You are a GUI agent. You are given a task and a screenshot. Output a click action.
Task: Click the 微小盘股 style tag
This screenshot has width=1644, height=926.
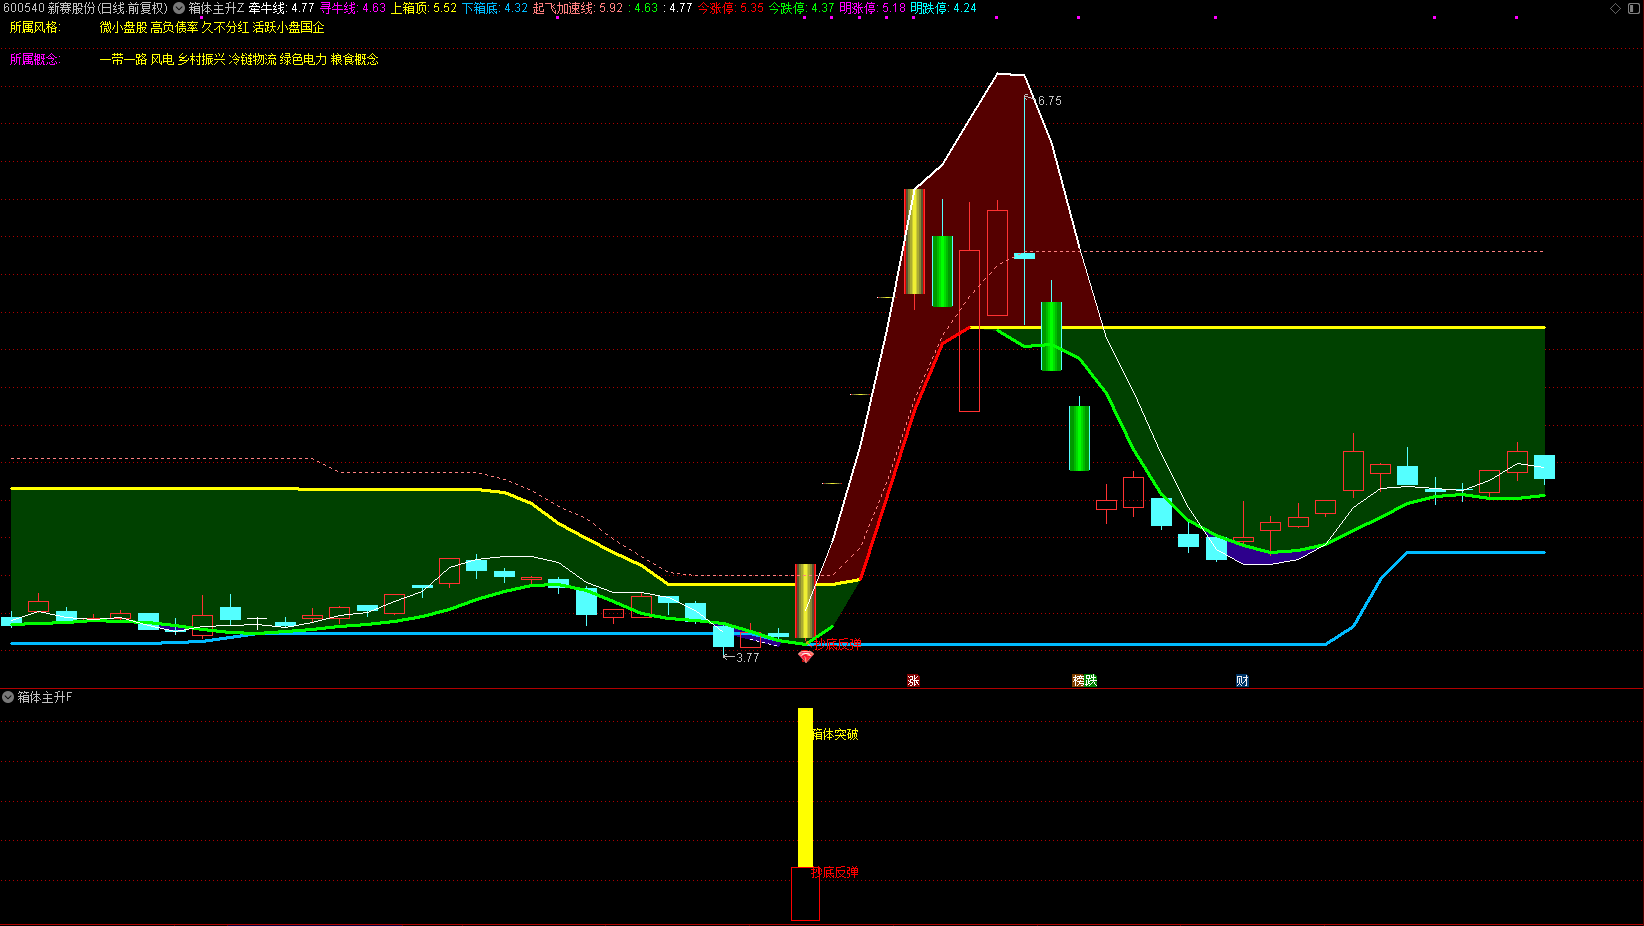point(123,28)
